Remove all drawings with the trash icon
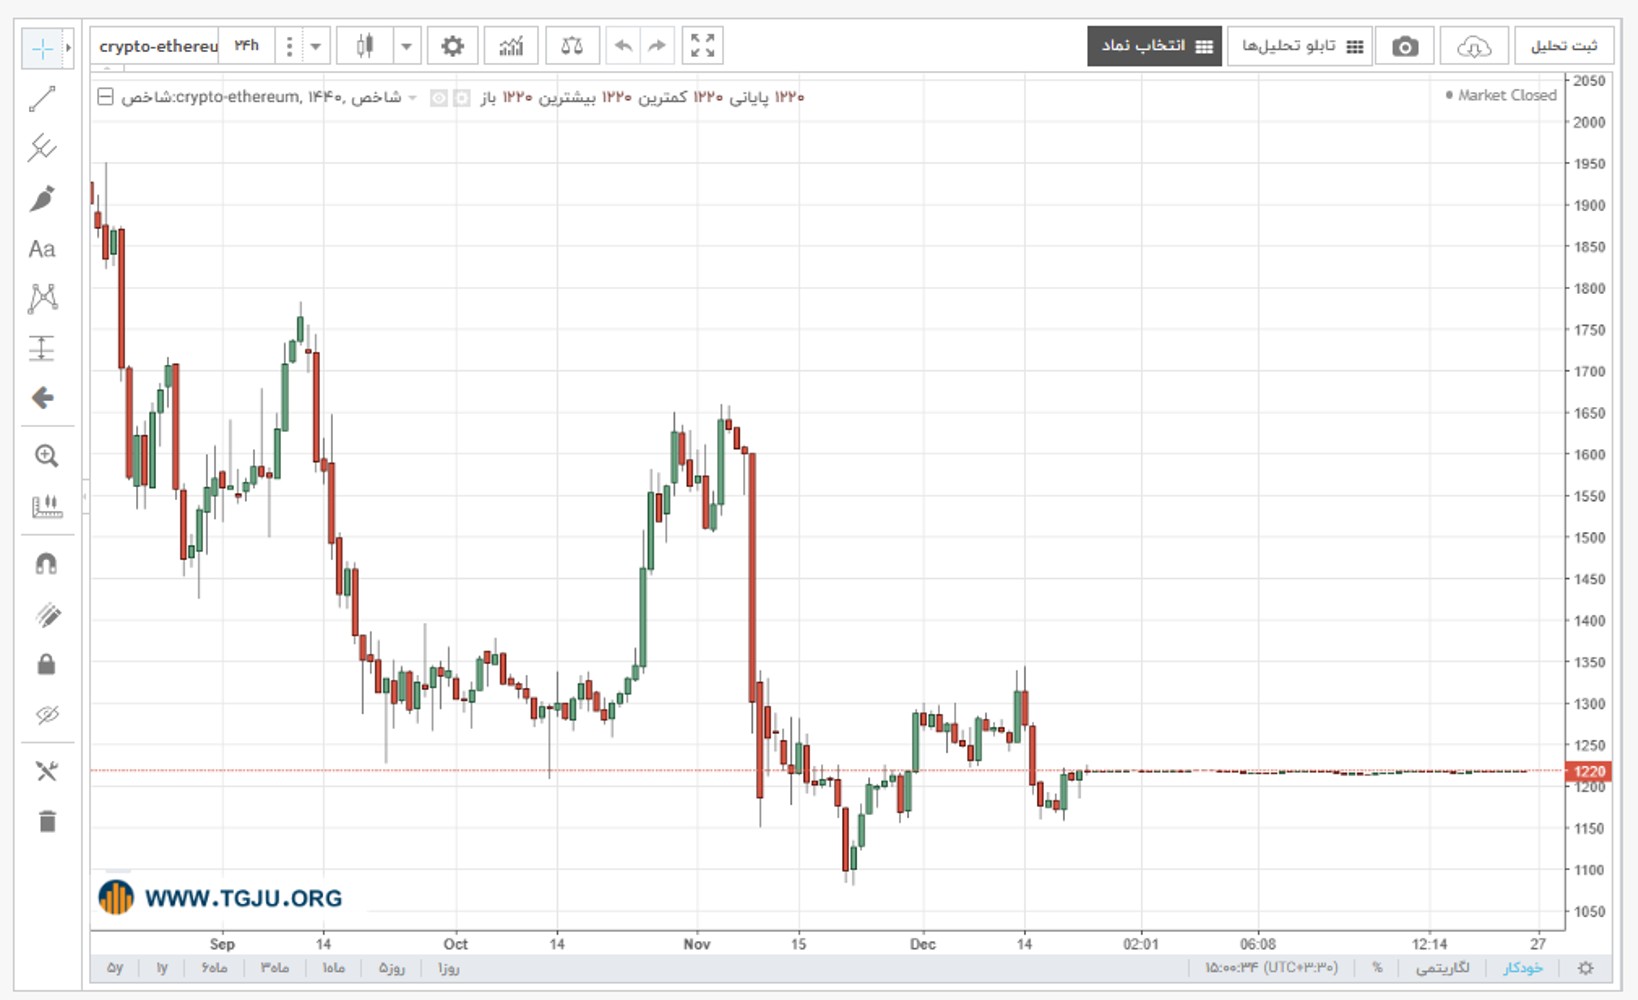 tap(46, 821)
